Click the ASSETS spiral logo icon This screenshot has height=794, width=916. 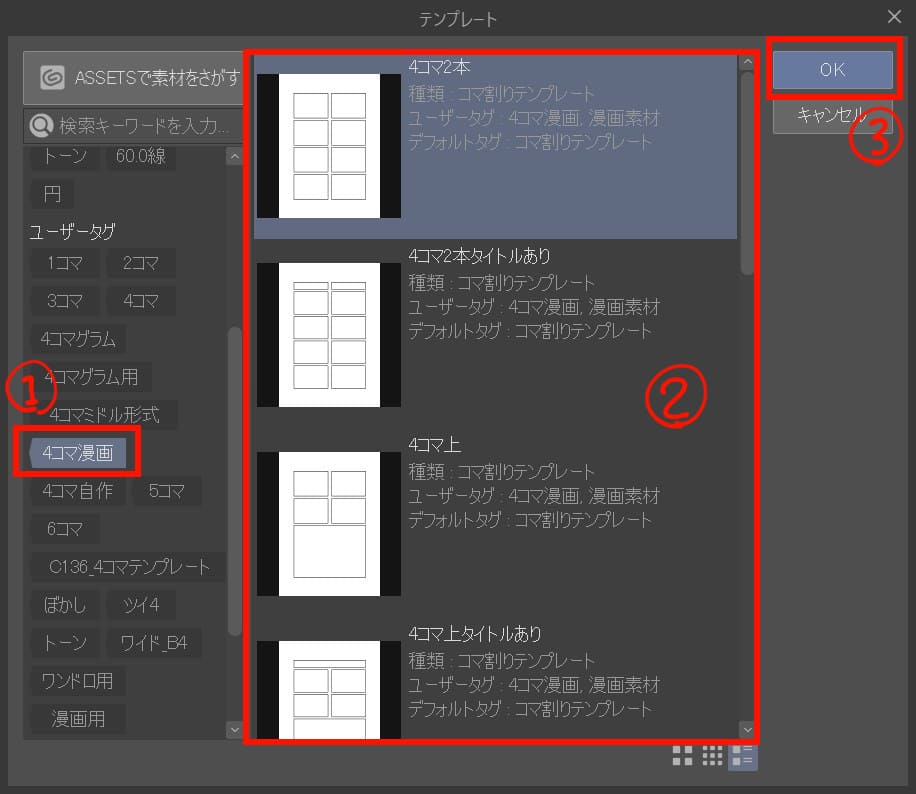52,77
